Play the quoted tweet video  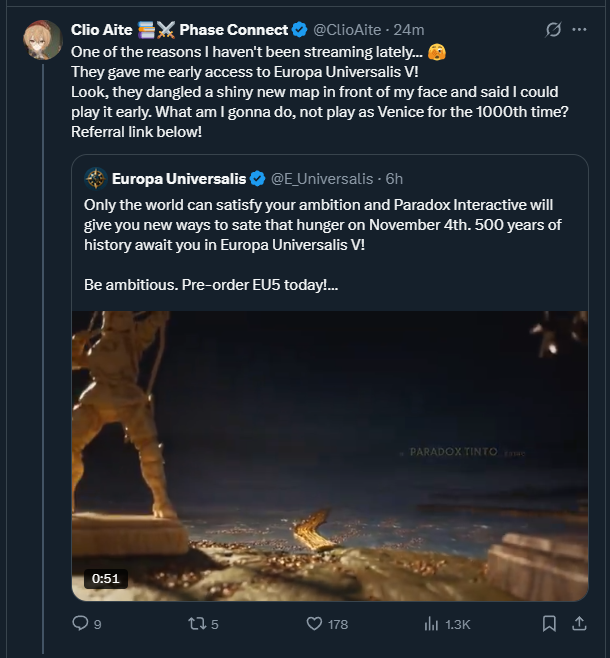(329, 455)
